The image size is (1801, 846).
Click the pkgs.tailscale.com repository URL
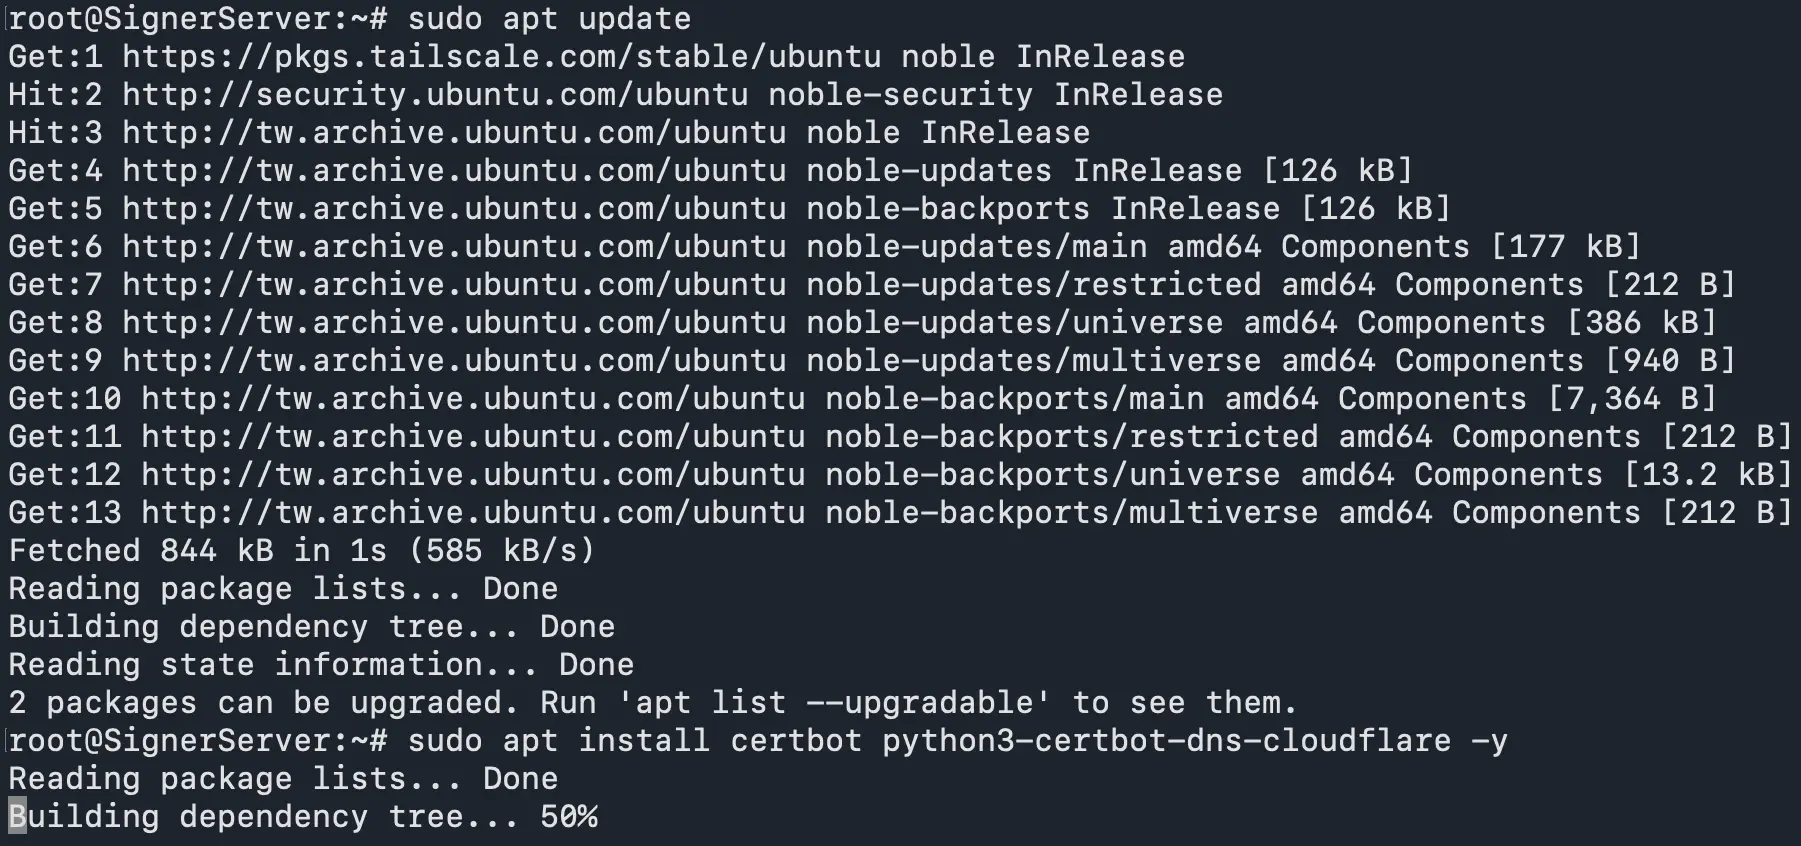point(501,57)
